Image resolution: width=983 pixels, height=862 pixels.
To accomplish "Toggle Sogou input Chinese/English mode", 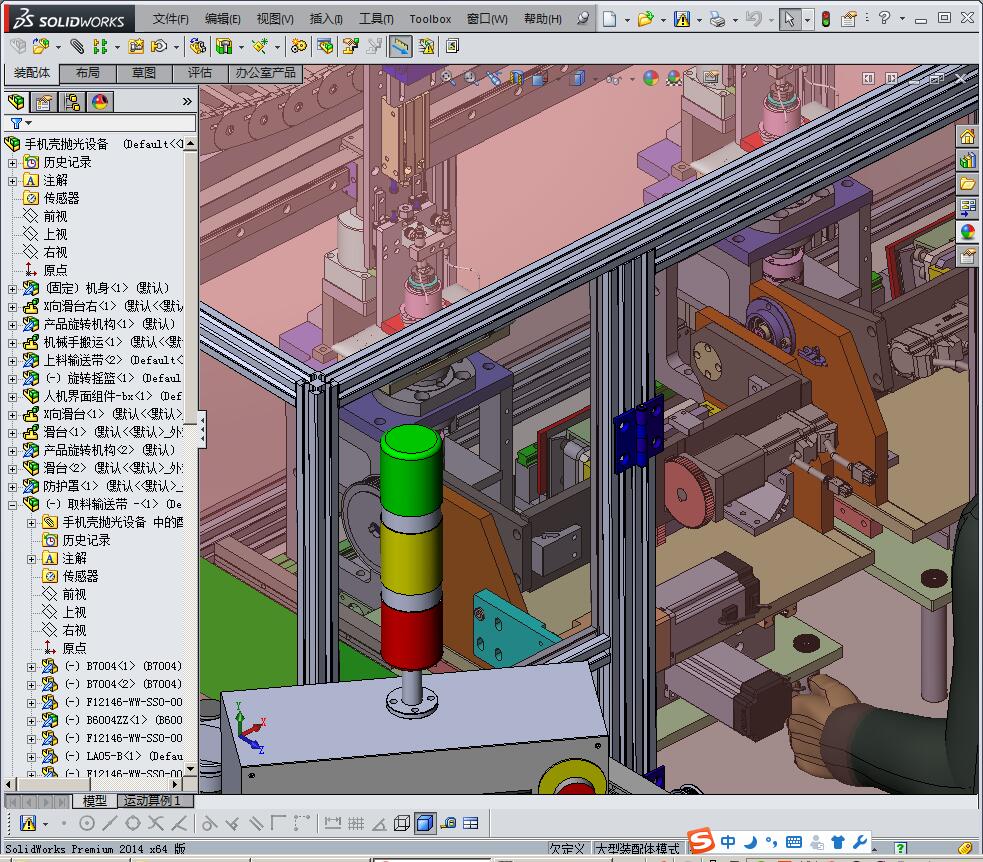I will 729,842.
